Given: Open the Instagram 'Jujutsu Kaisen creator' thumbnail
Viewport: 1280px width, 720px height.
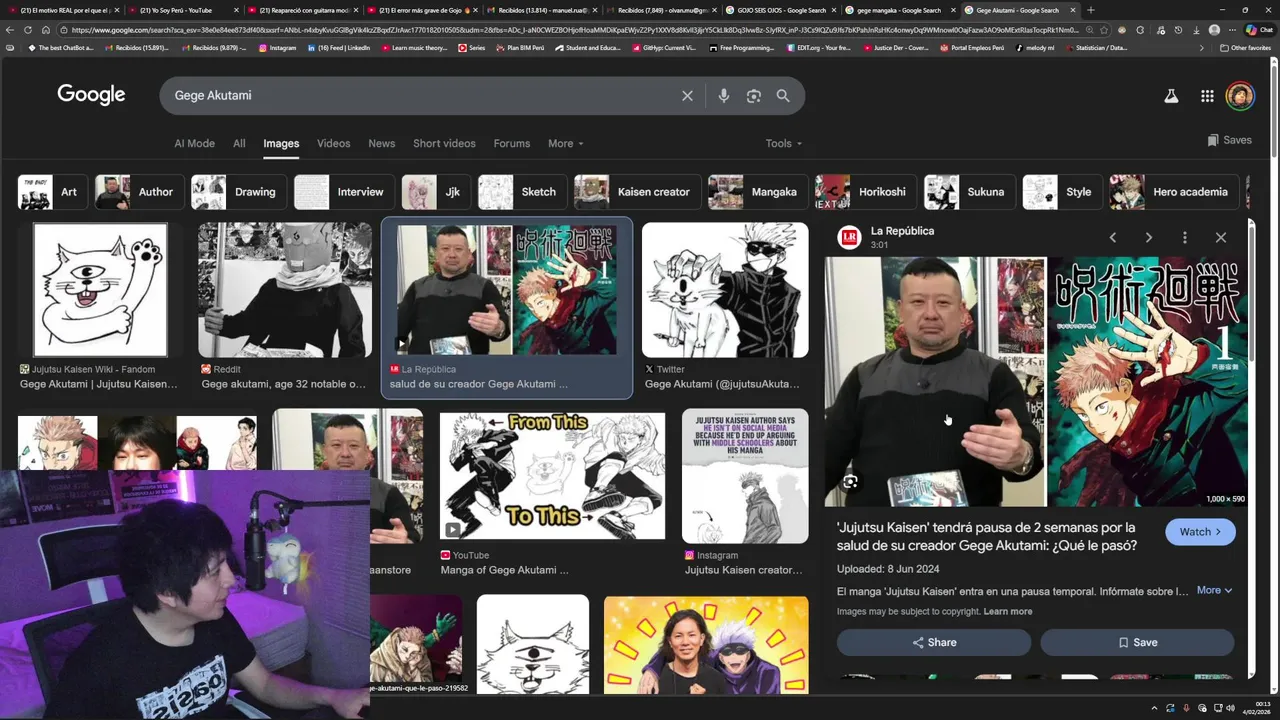Looking at the screenshot, I should point(745,476).
